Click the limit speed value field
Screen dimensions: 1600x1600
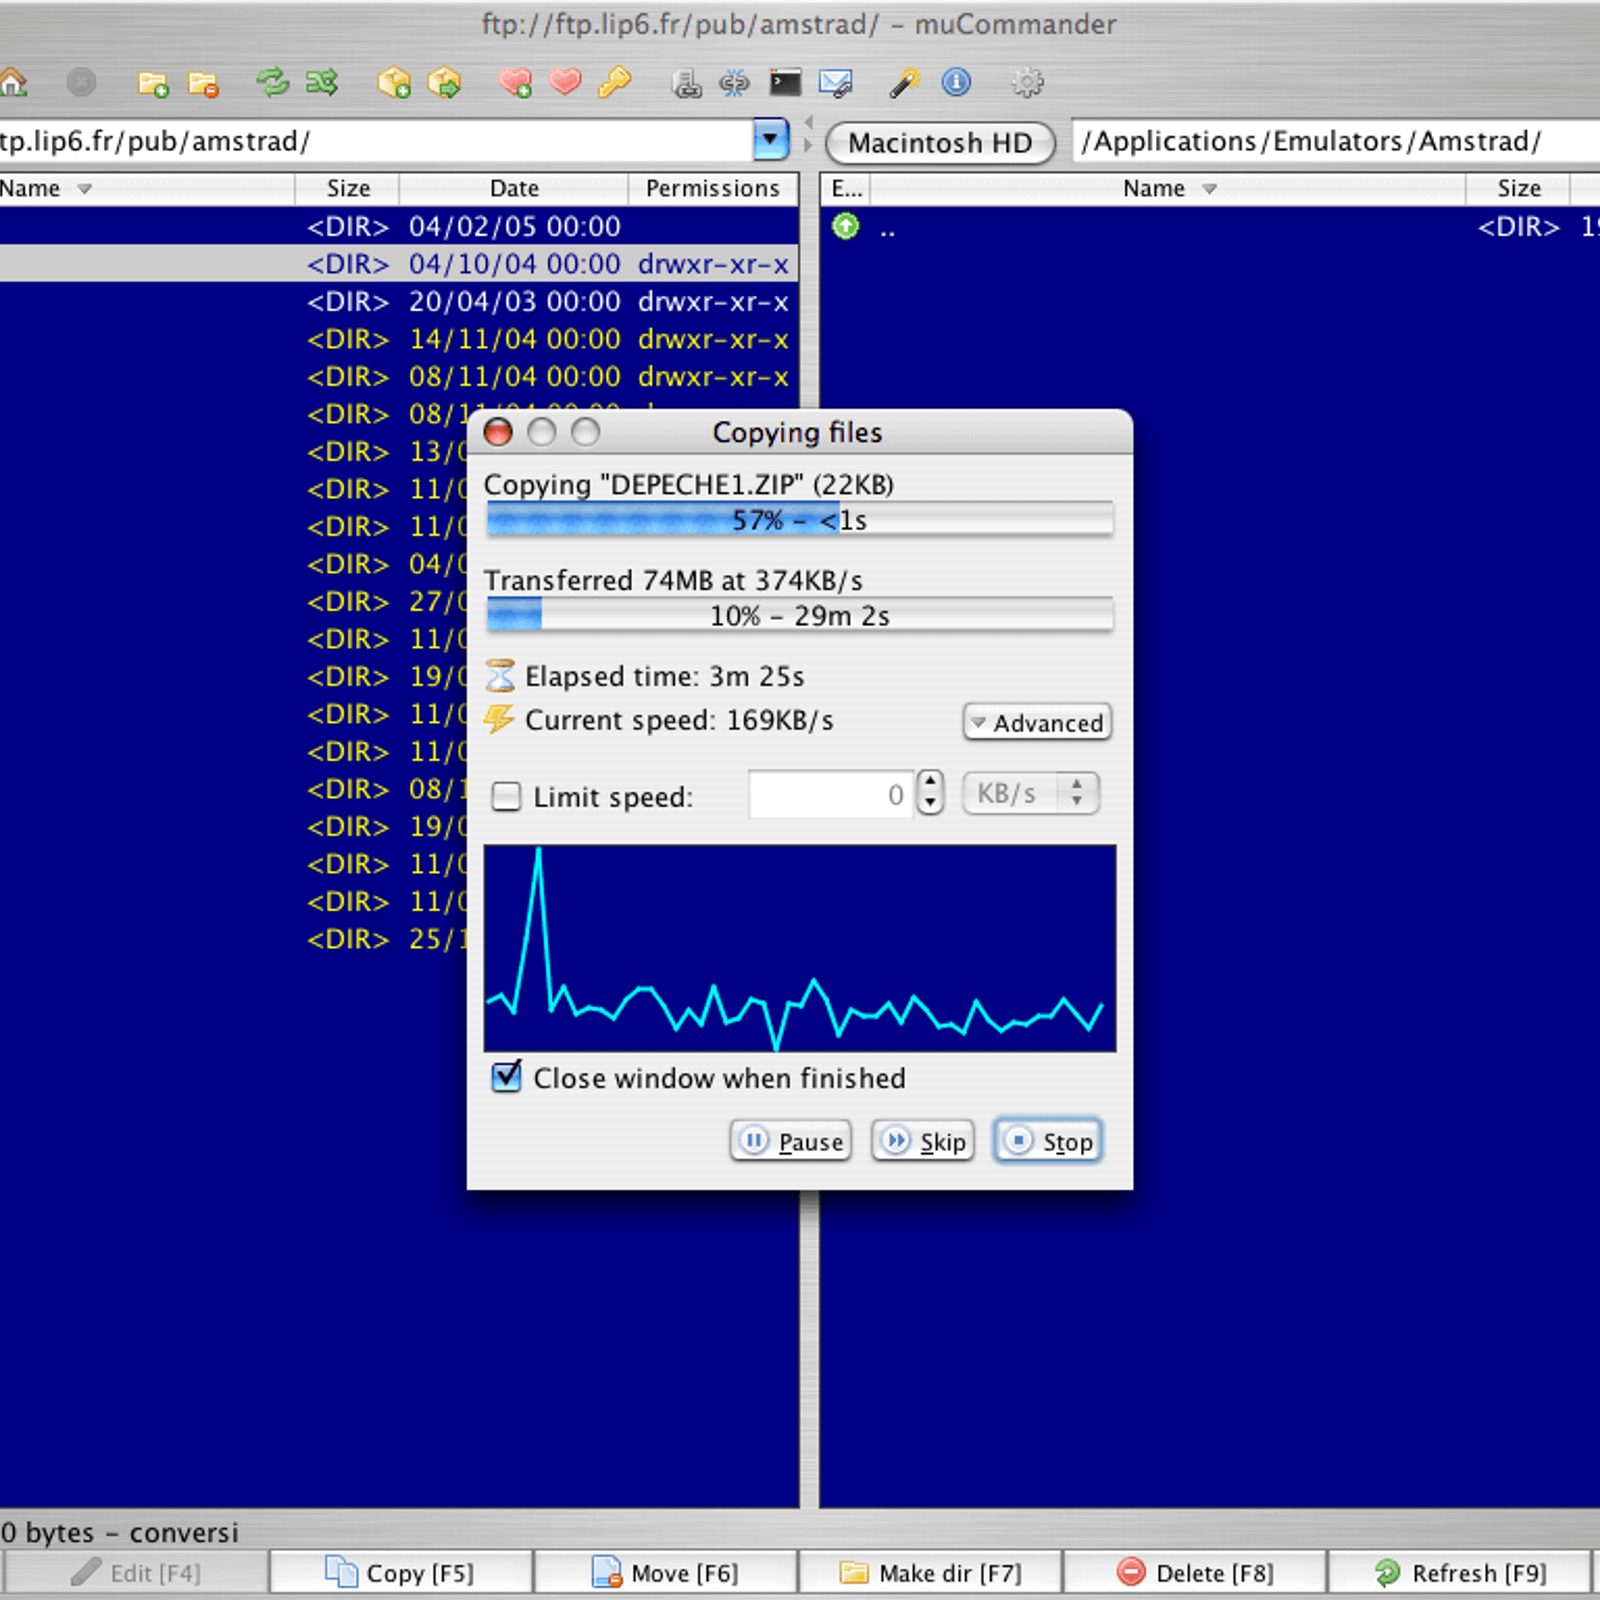(830, 795)
